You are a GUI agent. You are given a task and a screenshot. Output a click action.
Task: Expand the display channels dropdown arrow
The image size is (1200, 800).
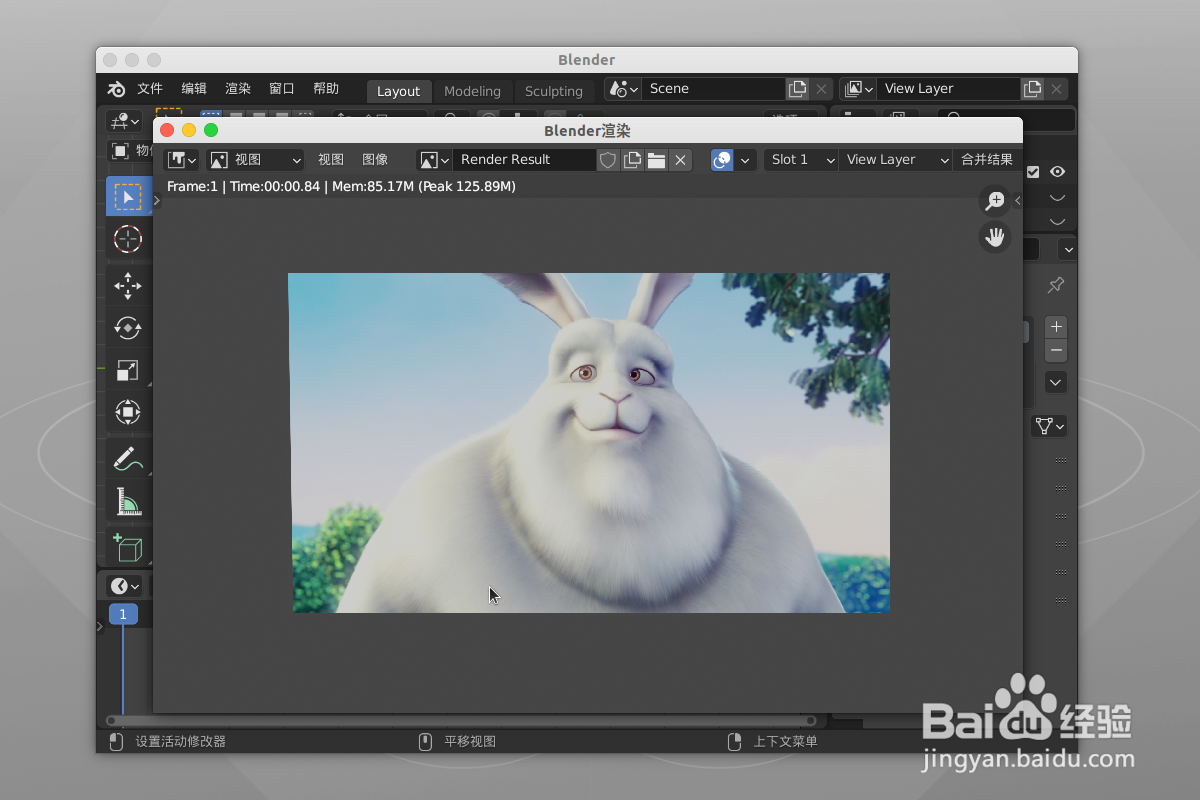pos(745,160)
